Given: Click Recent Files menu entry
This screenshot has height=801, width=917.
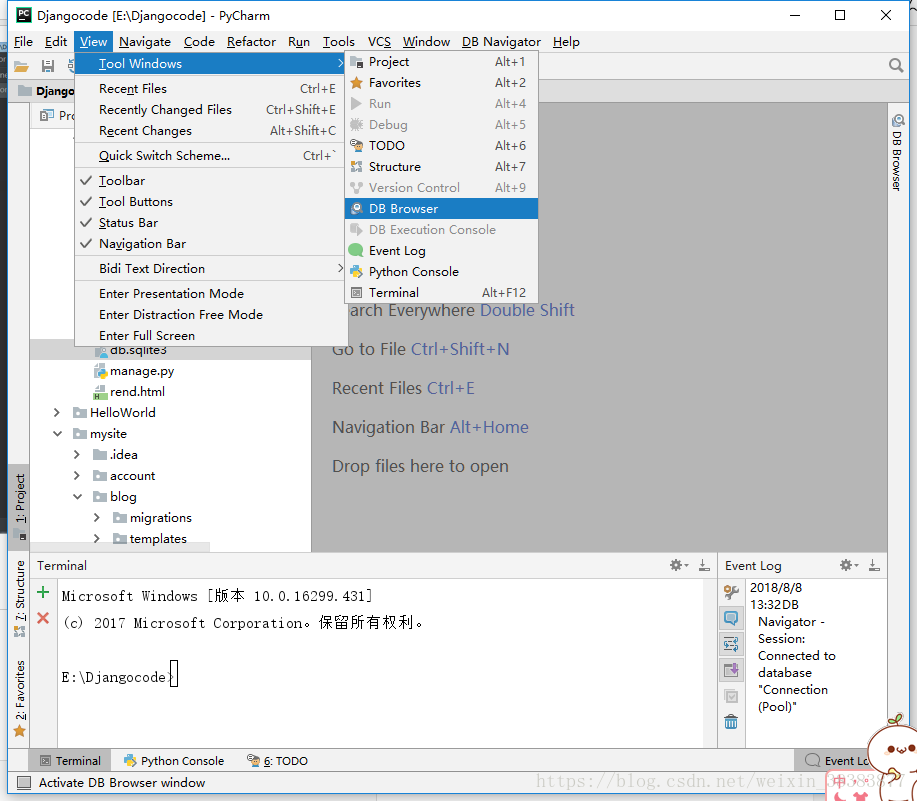Looking at the screenshot, I should [x=211, y=88].
